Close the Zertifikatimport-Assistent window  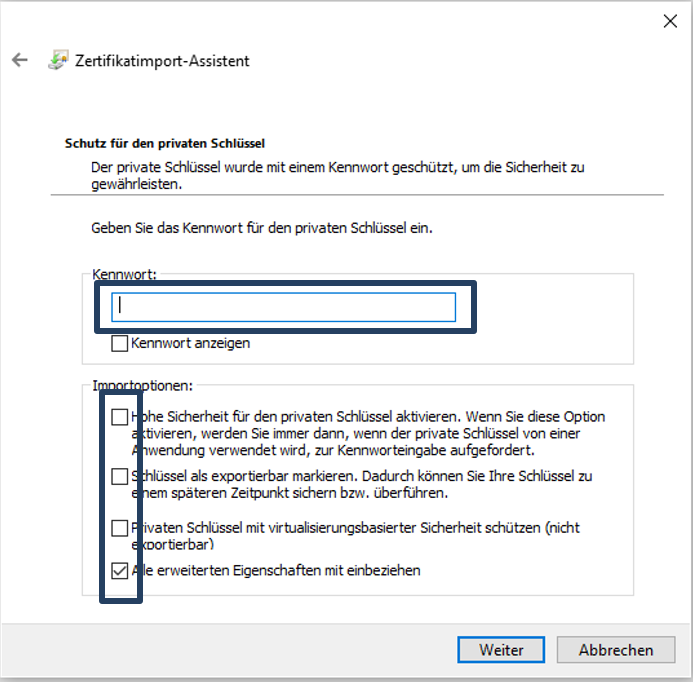(668, 21)
